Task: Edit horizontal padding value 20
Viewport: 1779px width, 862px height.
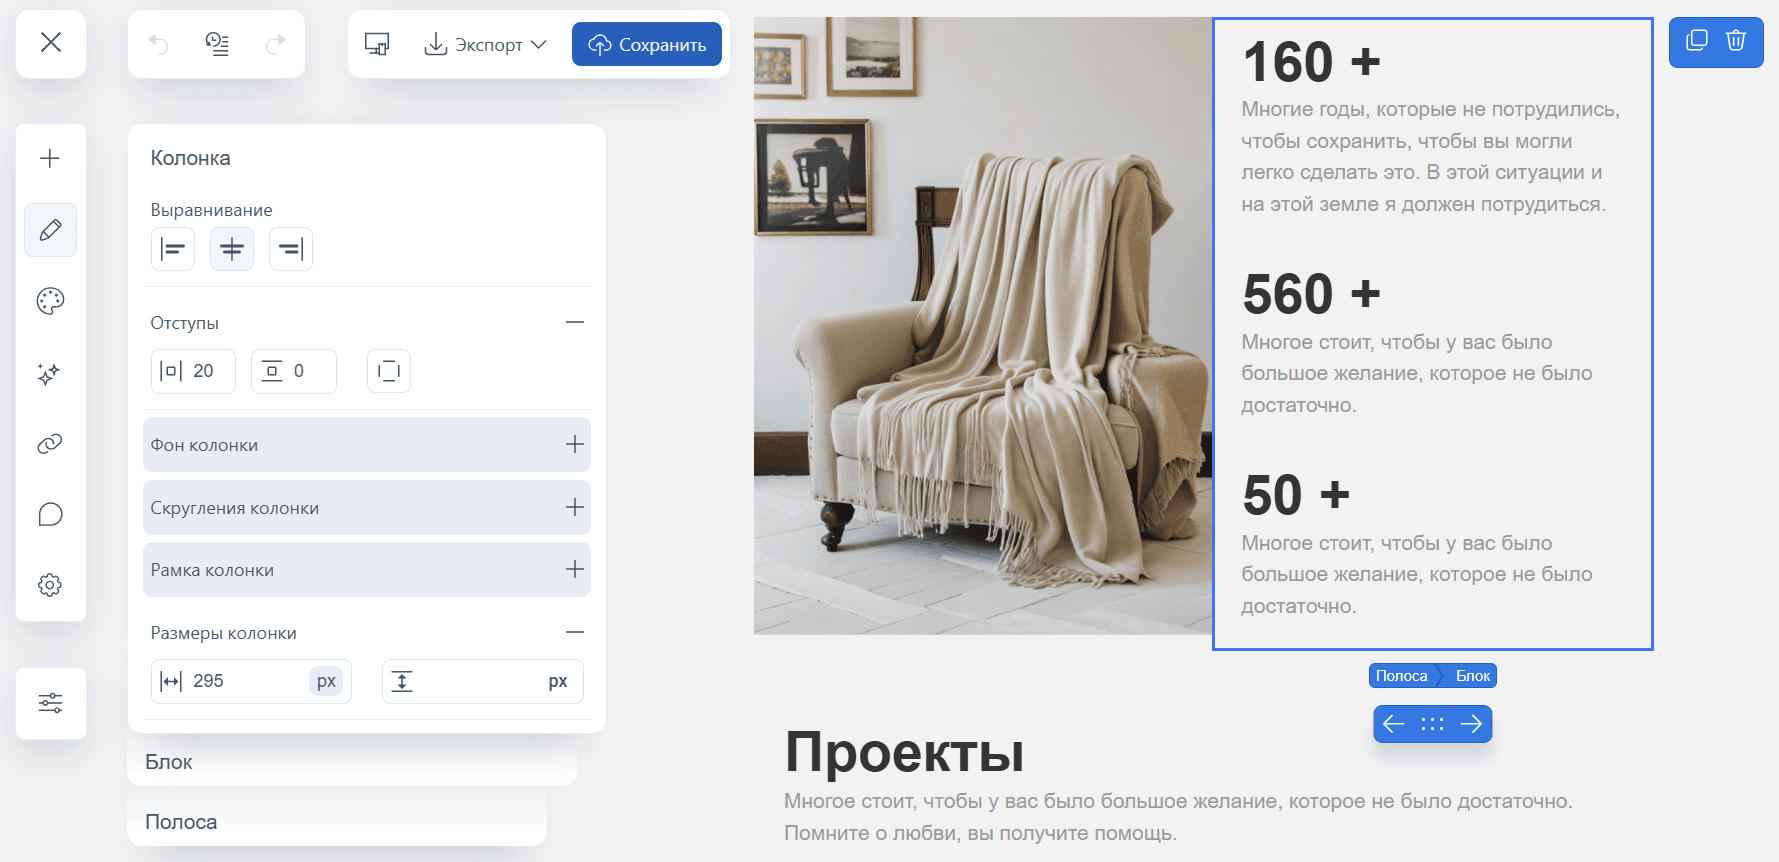Action: point(193,371)
